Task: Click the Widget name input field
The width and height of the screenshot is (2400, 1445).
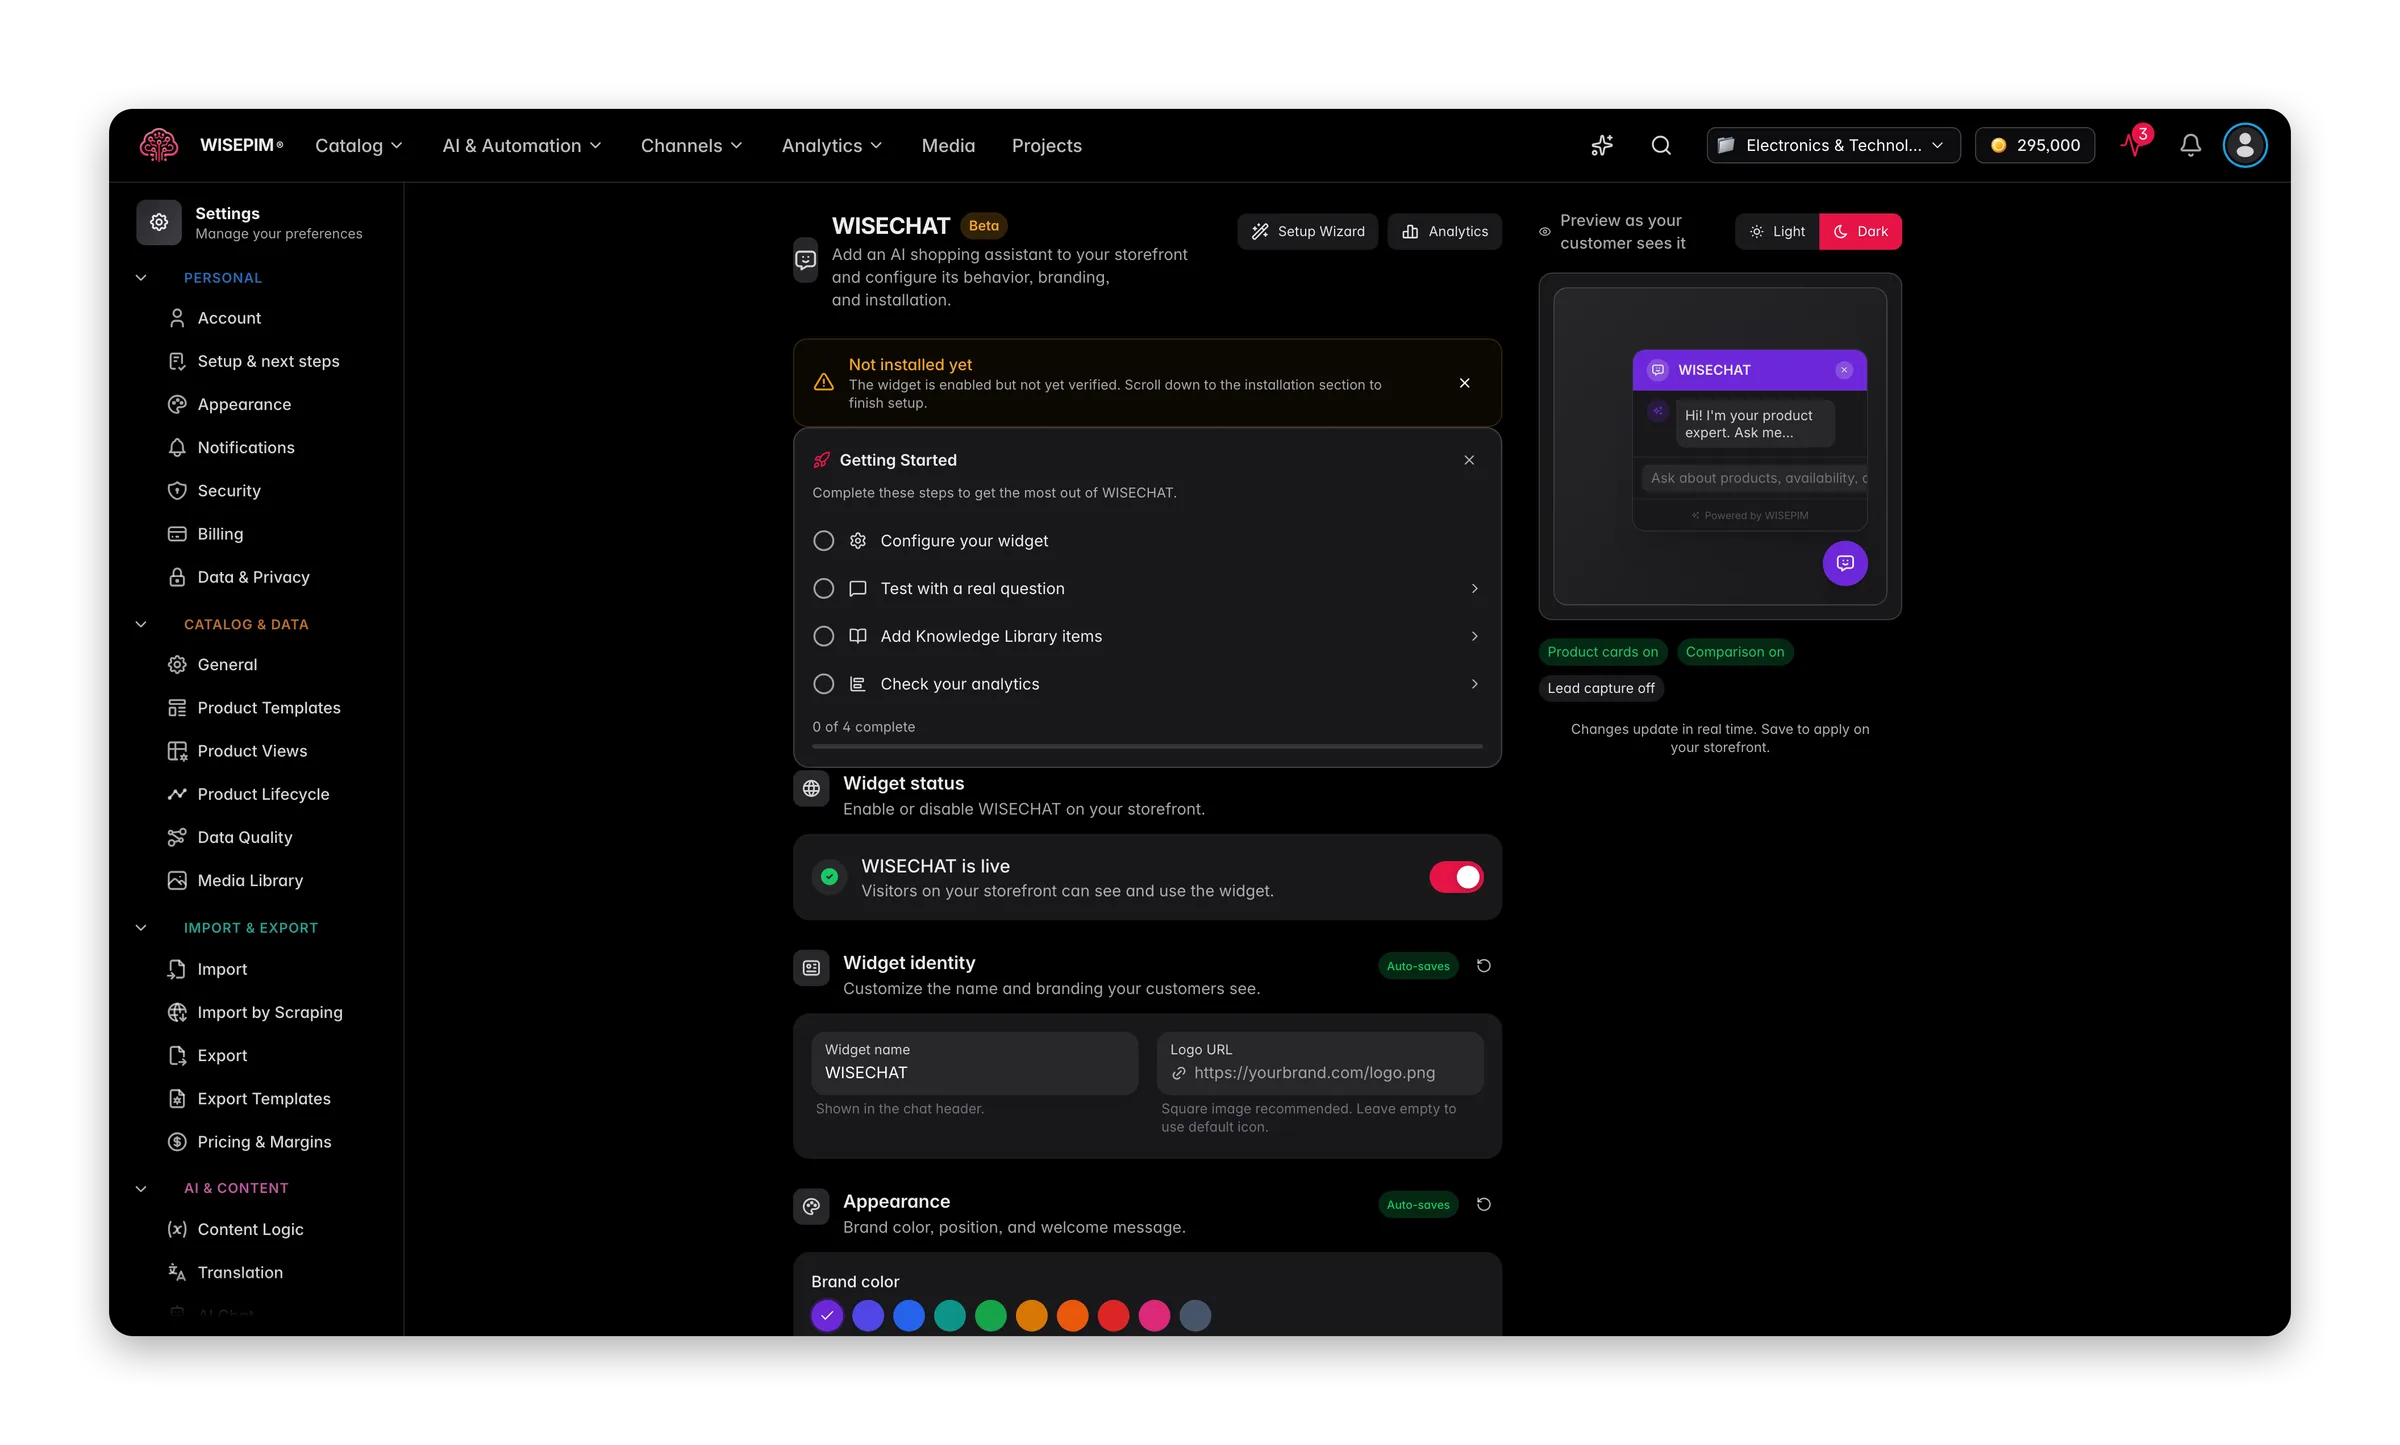Action: [x=975, y=1063]
